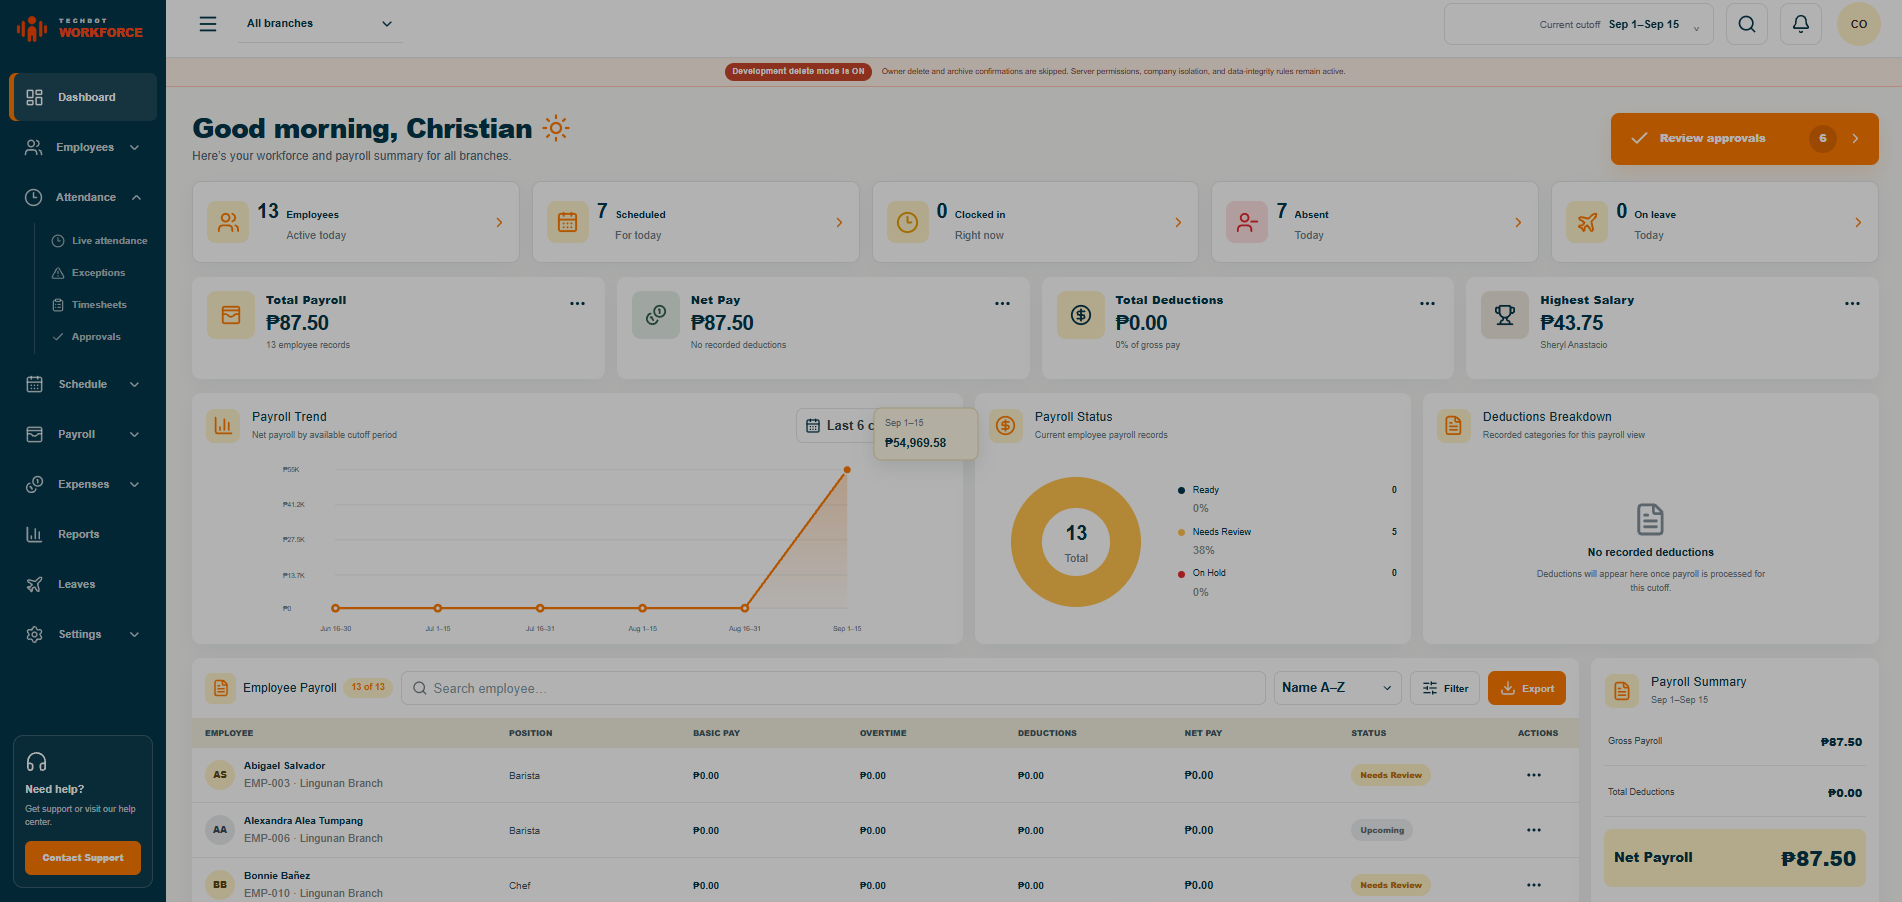Click the Scheduled calendar card icon
The height and width of the screenshot is (902, 1902).
pyautogui.click(x=567, y=222)
